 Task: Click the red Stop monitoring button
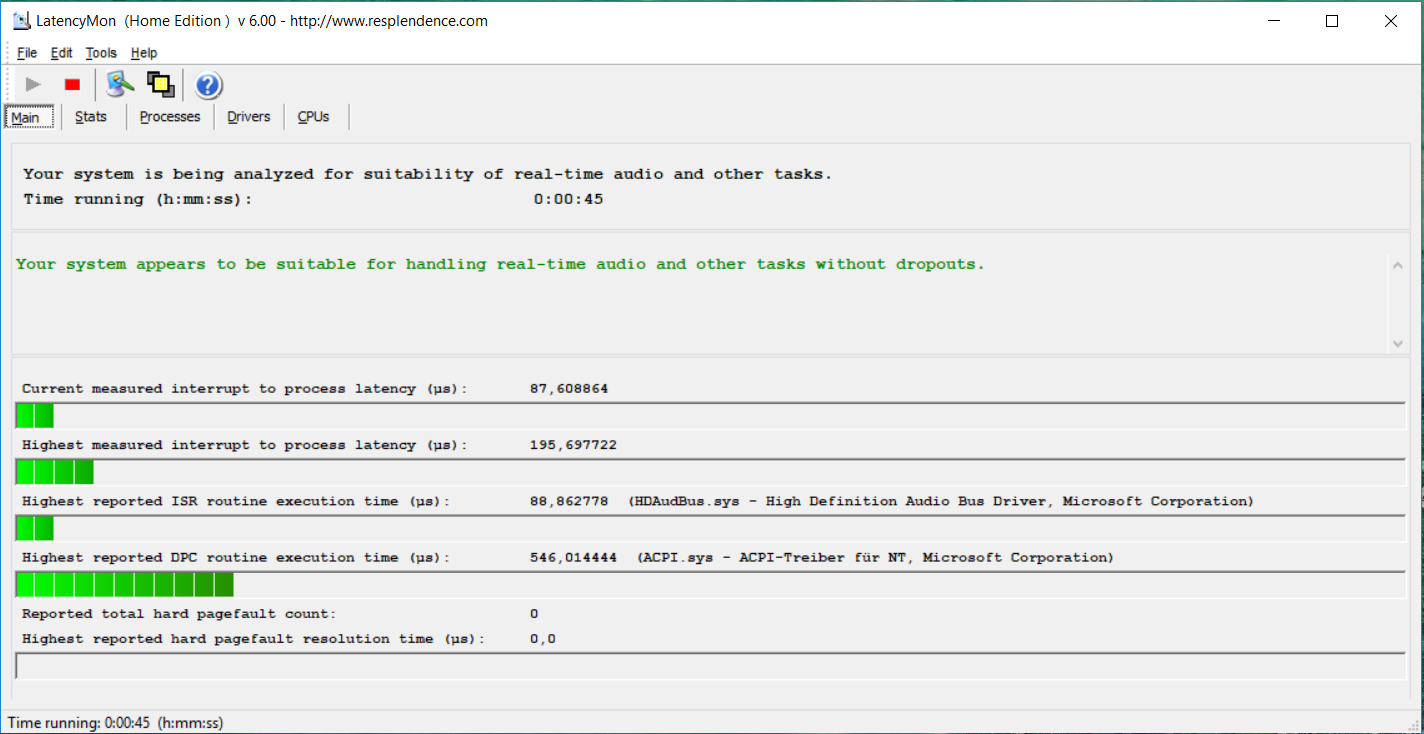tap(72, 85)
